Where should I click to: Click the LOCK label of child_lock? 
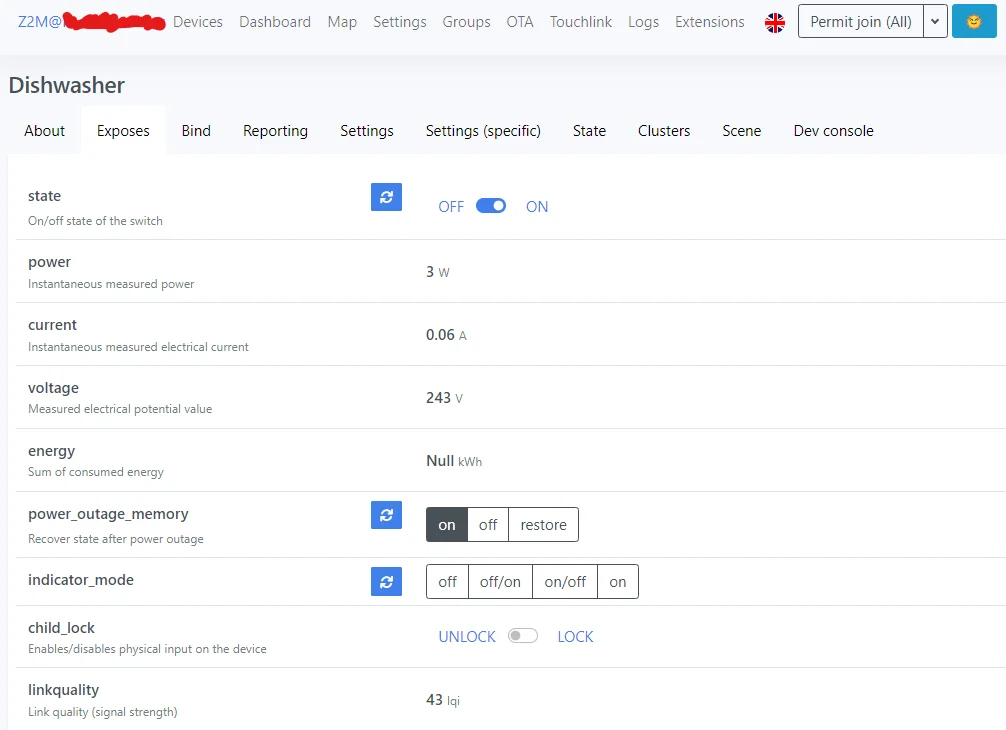point(575,636)
